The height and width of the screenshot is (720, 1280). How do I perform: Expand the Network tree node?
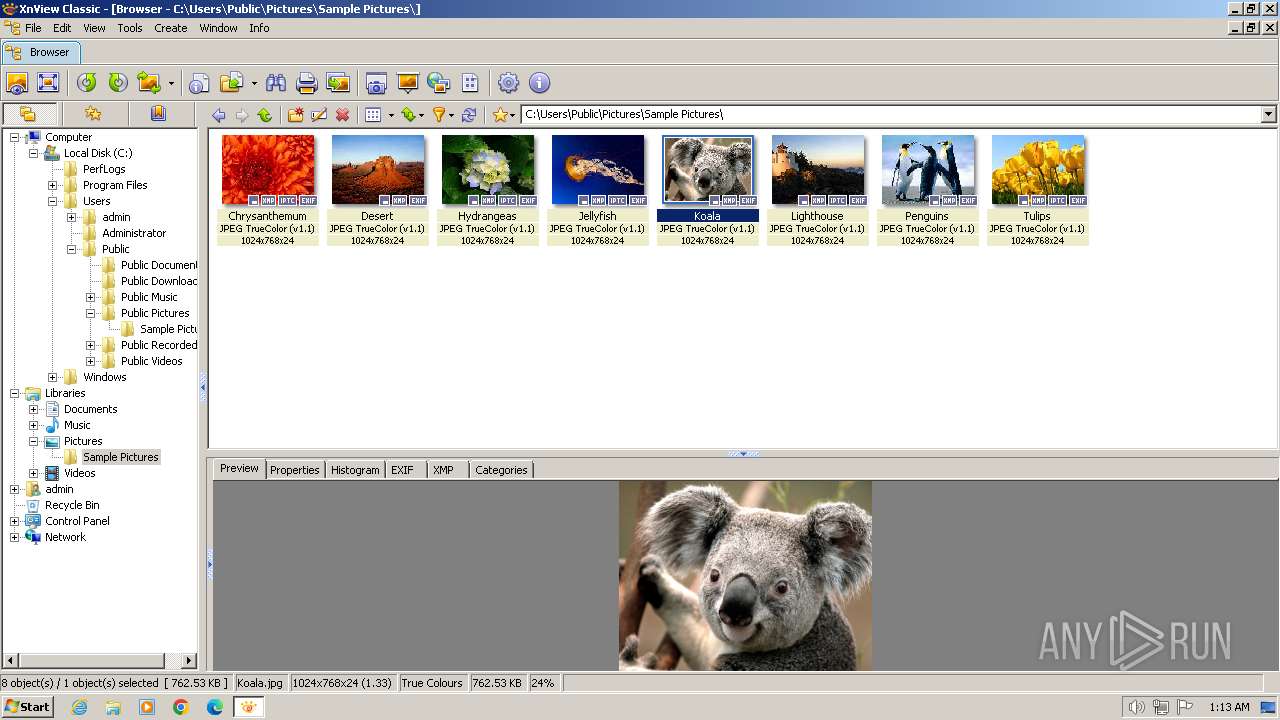15,537
